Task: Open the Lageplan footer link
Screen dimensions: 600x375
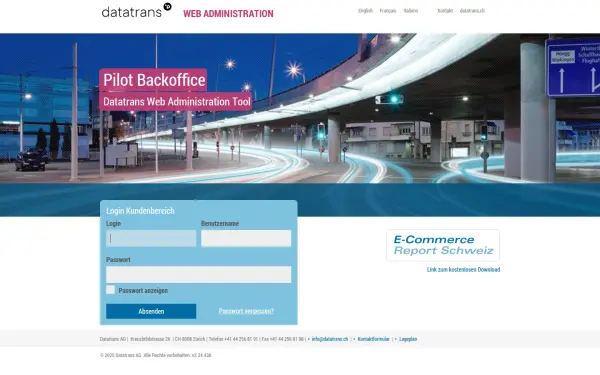Action: (408, 339)
